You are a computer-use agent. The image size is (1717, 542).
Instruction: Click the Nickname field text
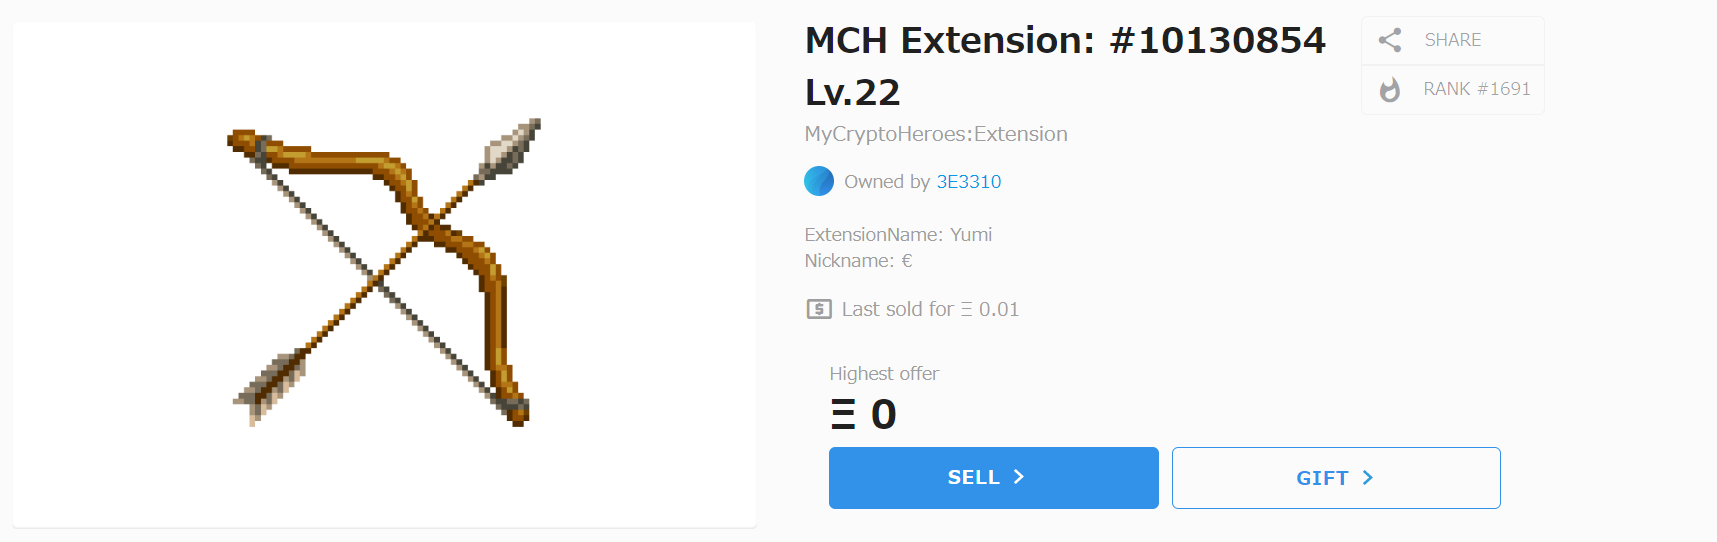point(858,261)
